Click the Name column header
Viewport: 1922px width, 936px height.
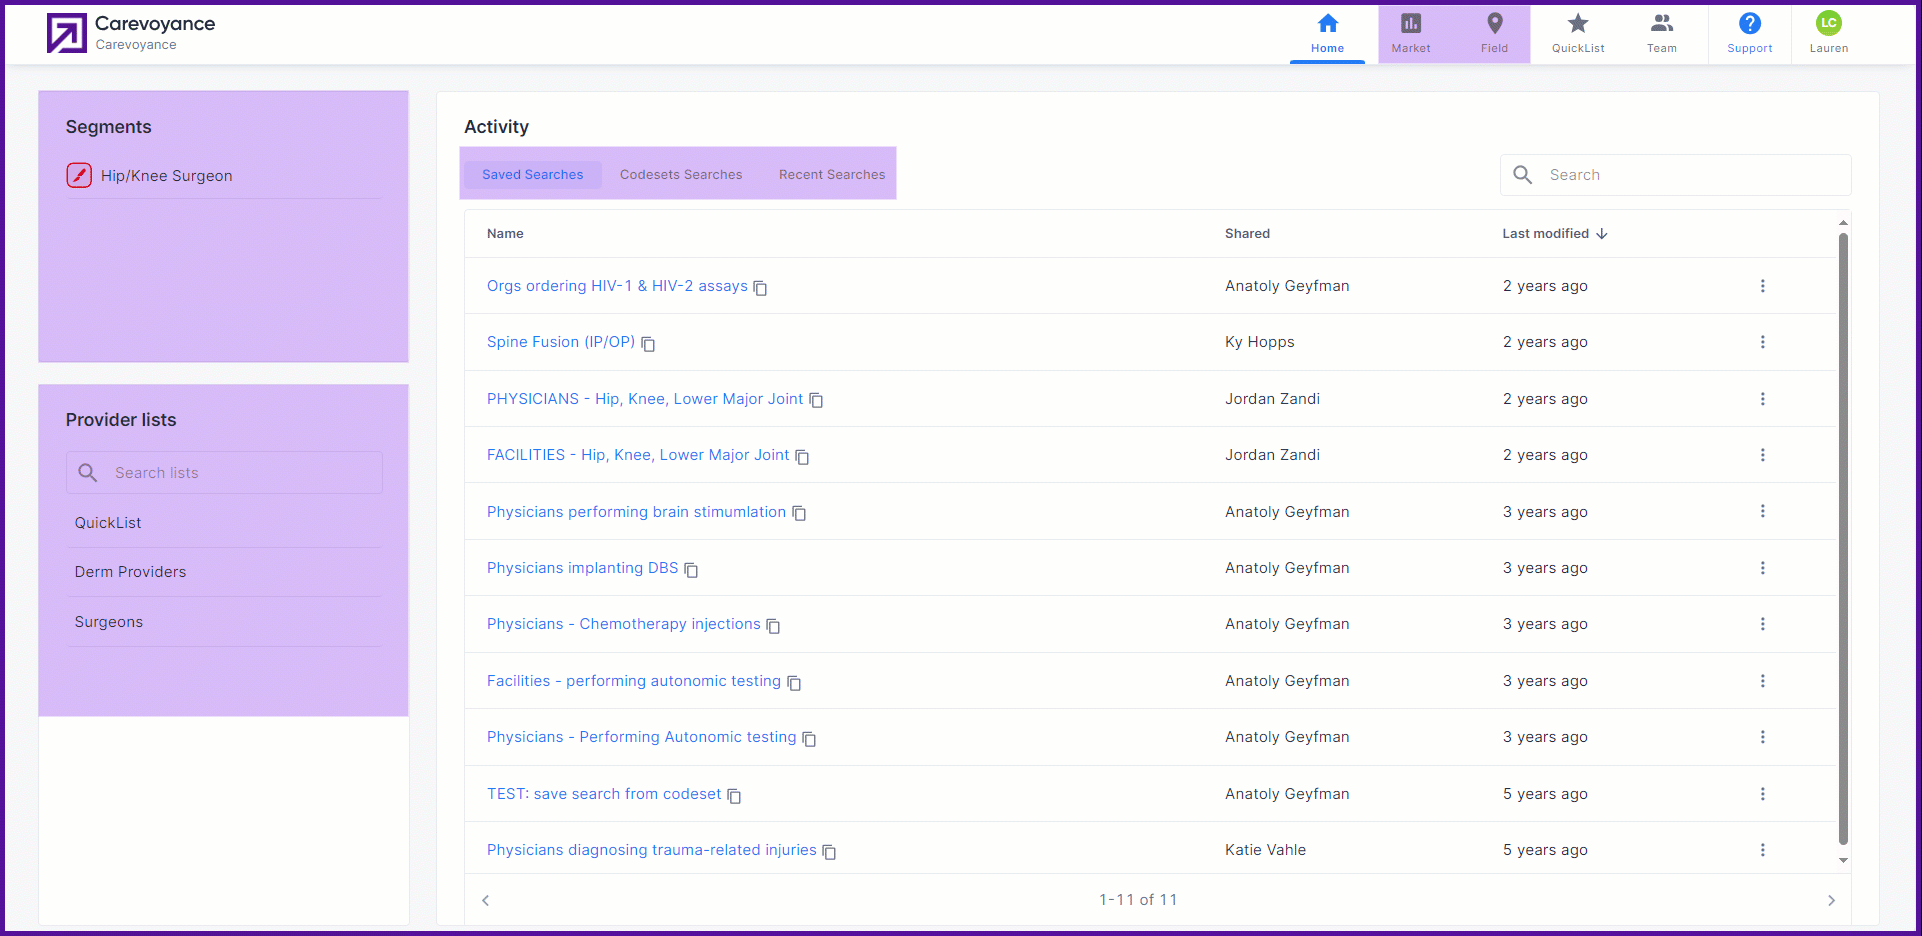pyautogui.click(x=505, y=234)
